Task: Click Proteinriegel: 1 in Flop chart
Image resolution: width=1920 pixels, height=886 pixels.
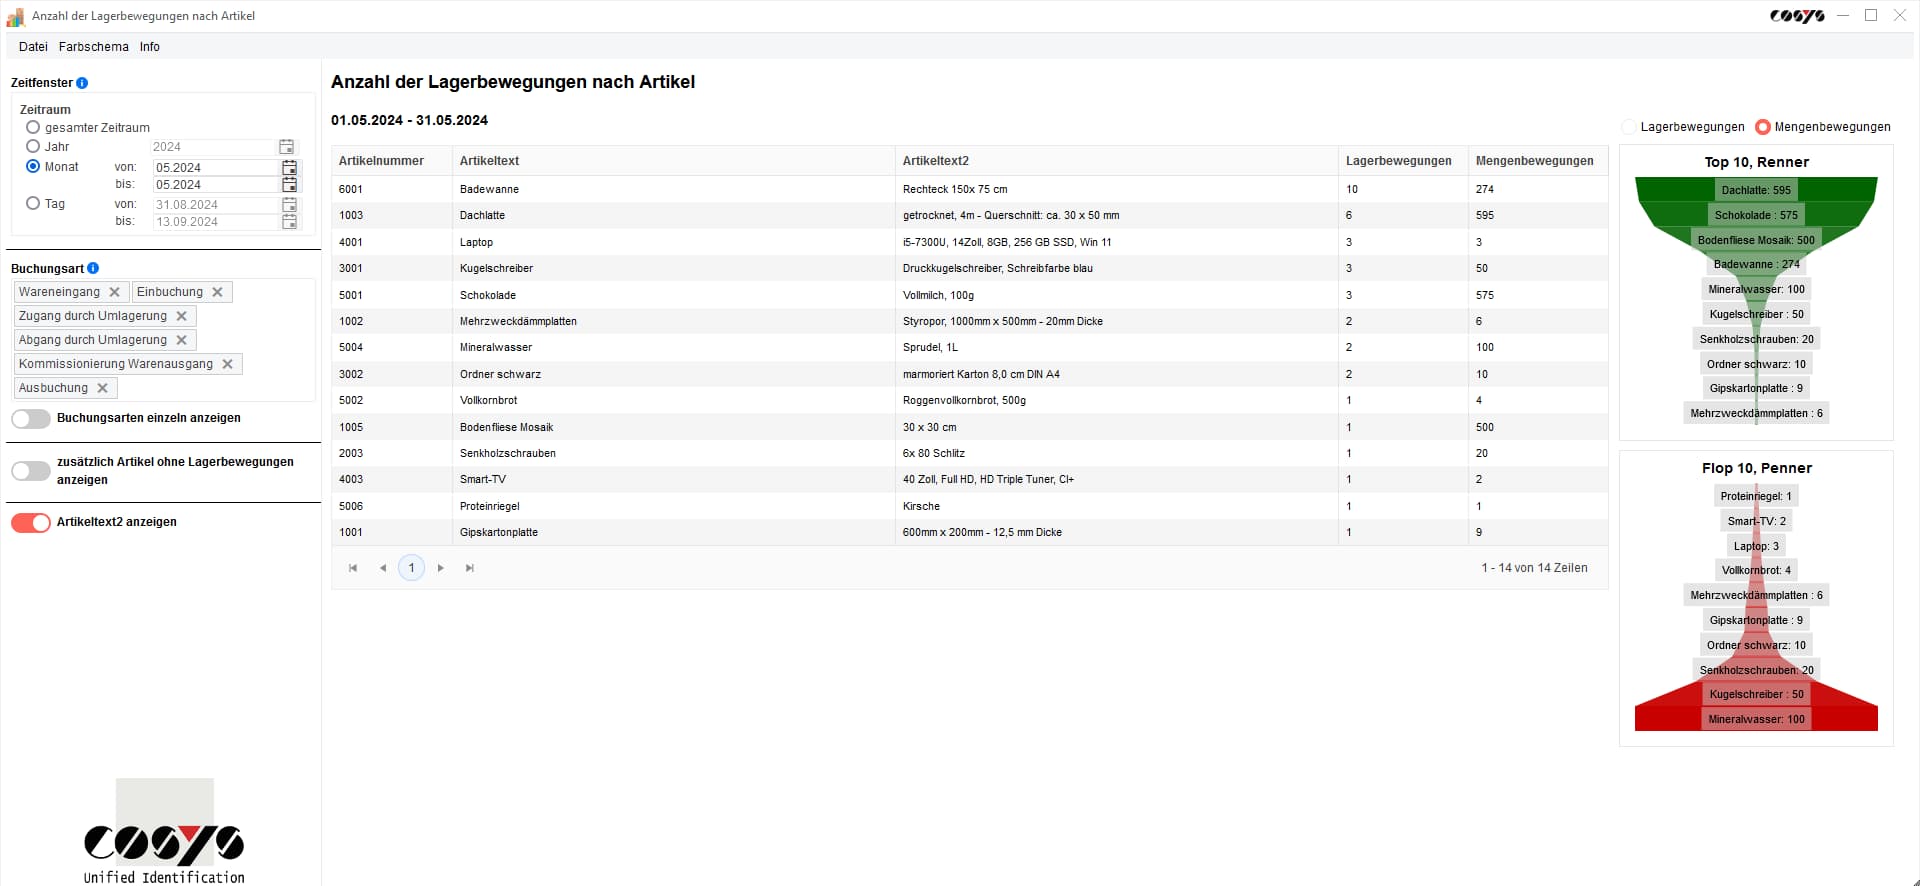Action: (1756, 496)
